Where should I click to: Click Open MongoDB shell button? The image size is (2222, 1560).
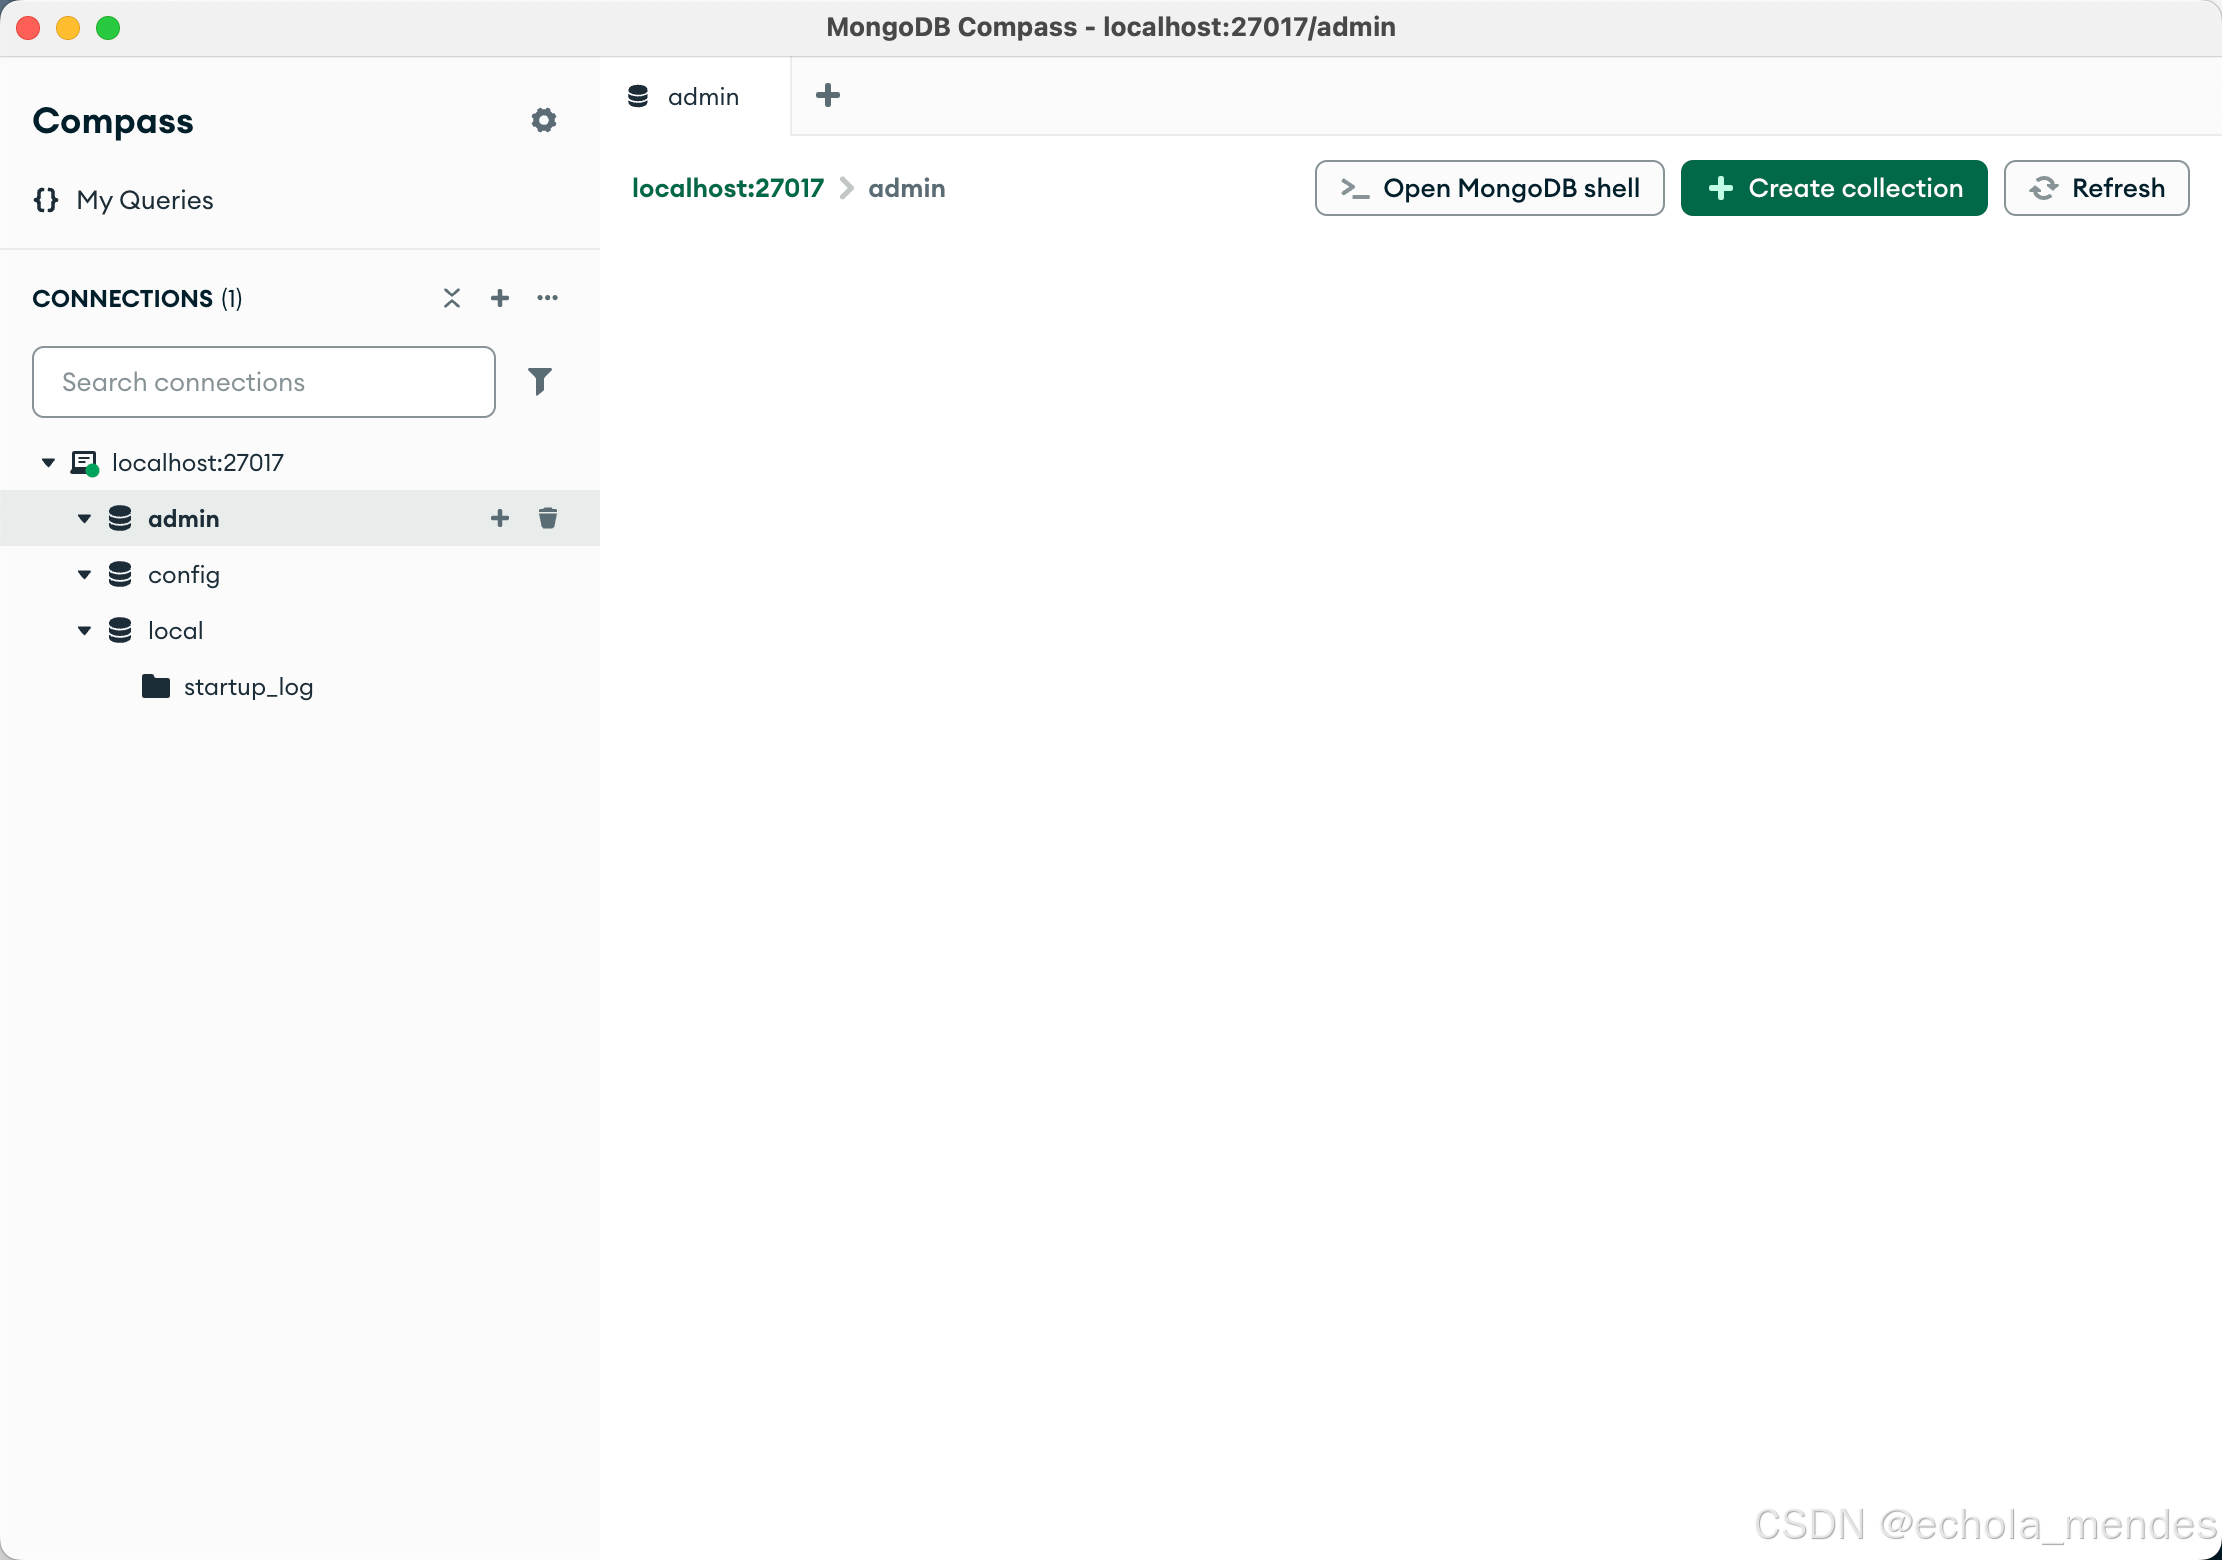(x=1489, y=188)
